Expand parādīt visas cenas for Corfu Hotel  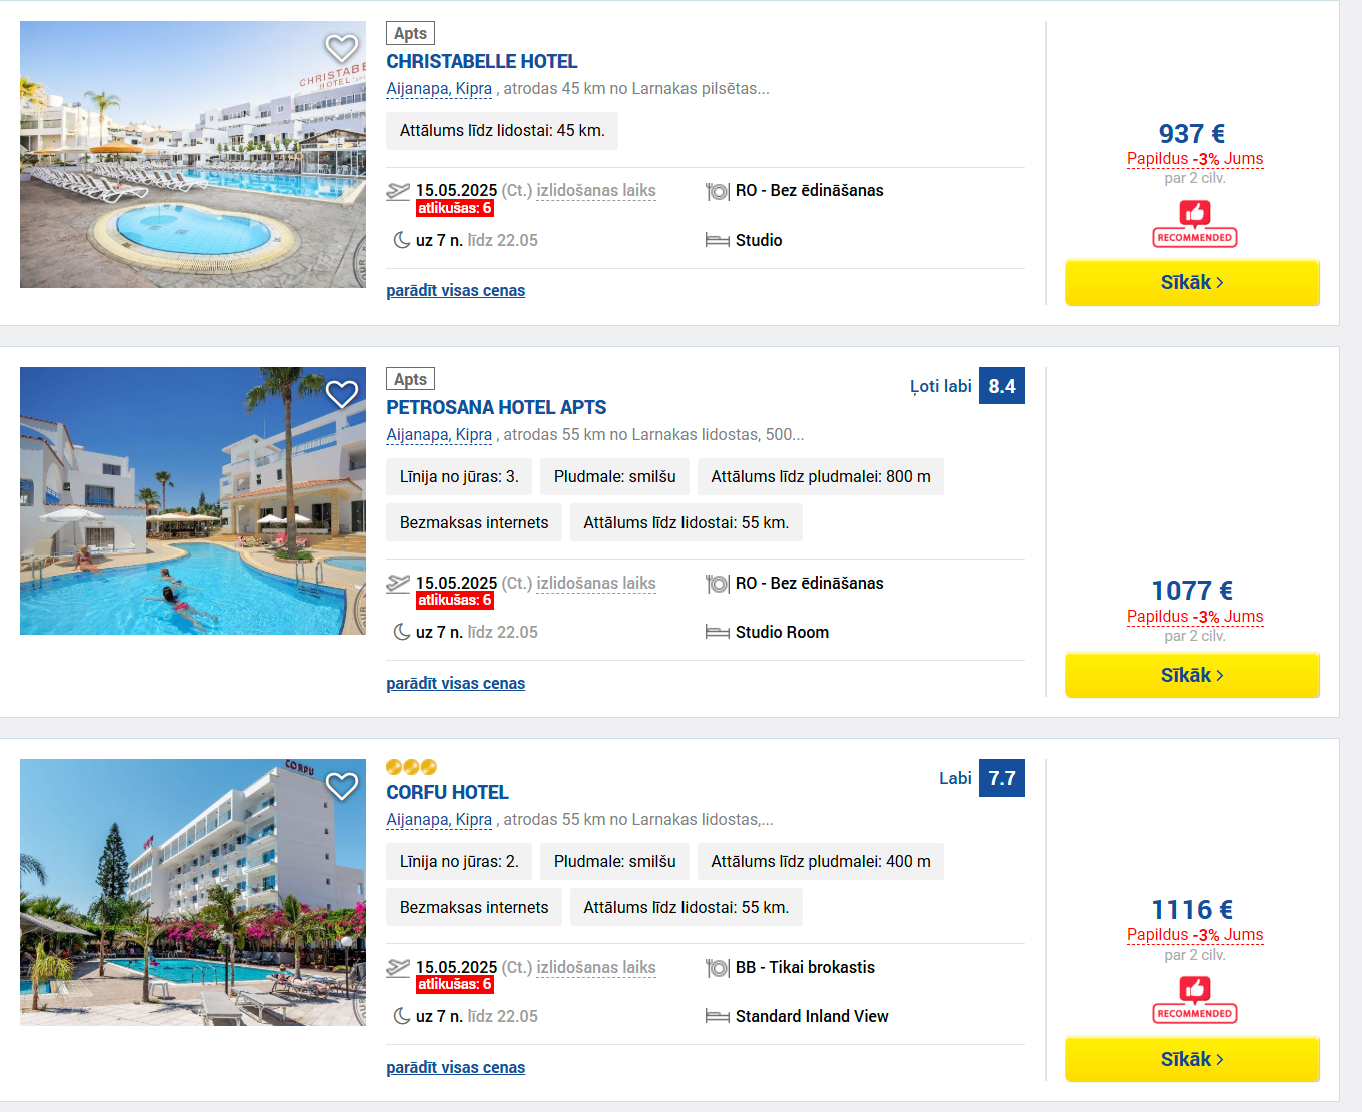click(x=456, y=1067)
